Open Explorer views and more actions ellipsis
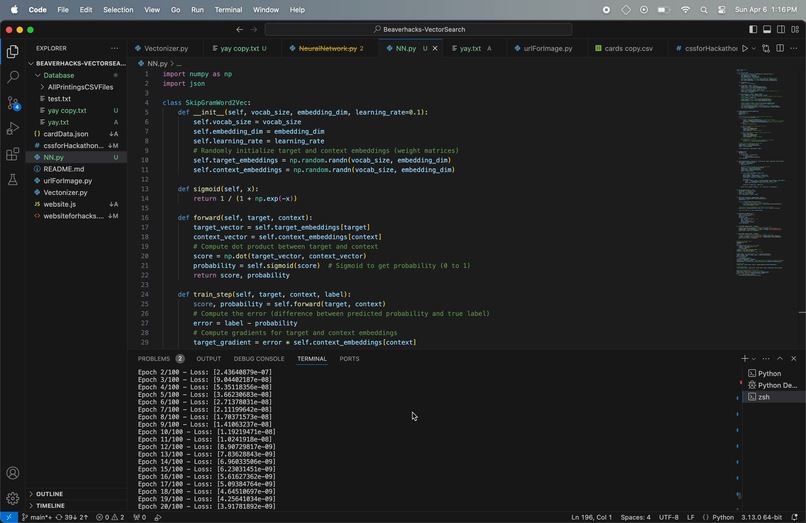The image size is (806, 523). (114, 48)
